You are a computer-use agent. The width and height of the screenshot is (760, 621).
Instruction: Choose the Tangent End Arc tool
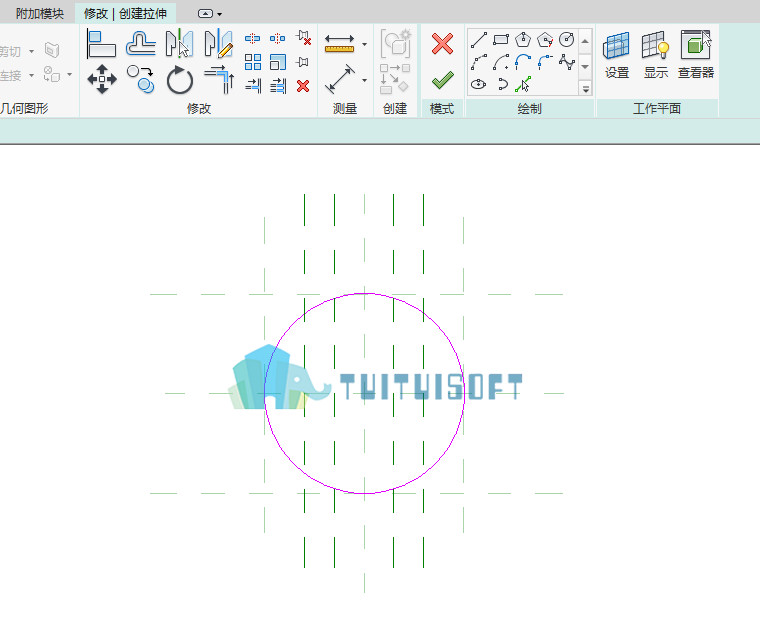click(x=523, y=62)
